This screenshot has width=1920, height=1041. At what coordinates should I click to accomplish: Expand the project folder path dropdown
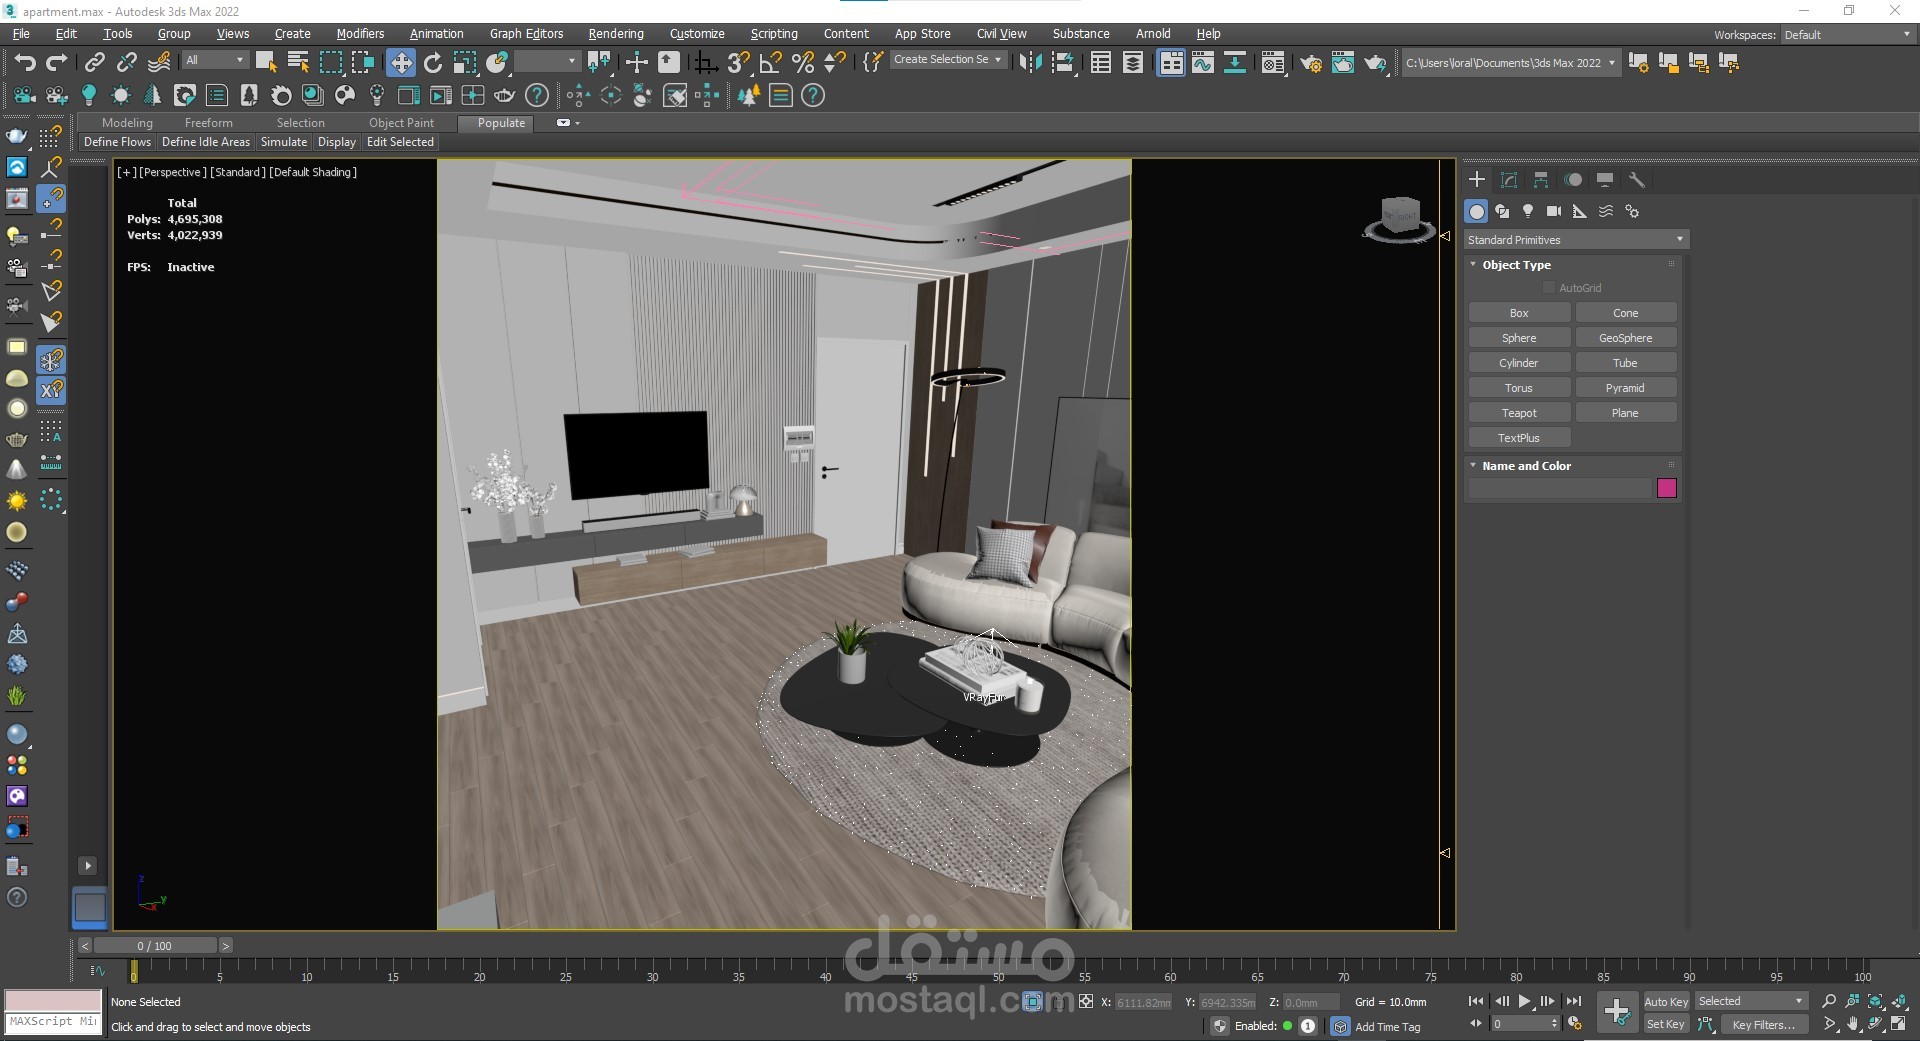[1510, 63]
